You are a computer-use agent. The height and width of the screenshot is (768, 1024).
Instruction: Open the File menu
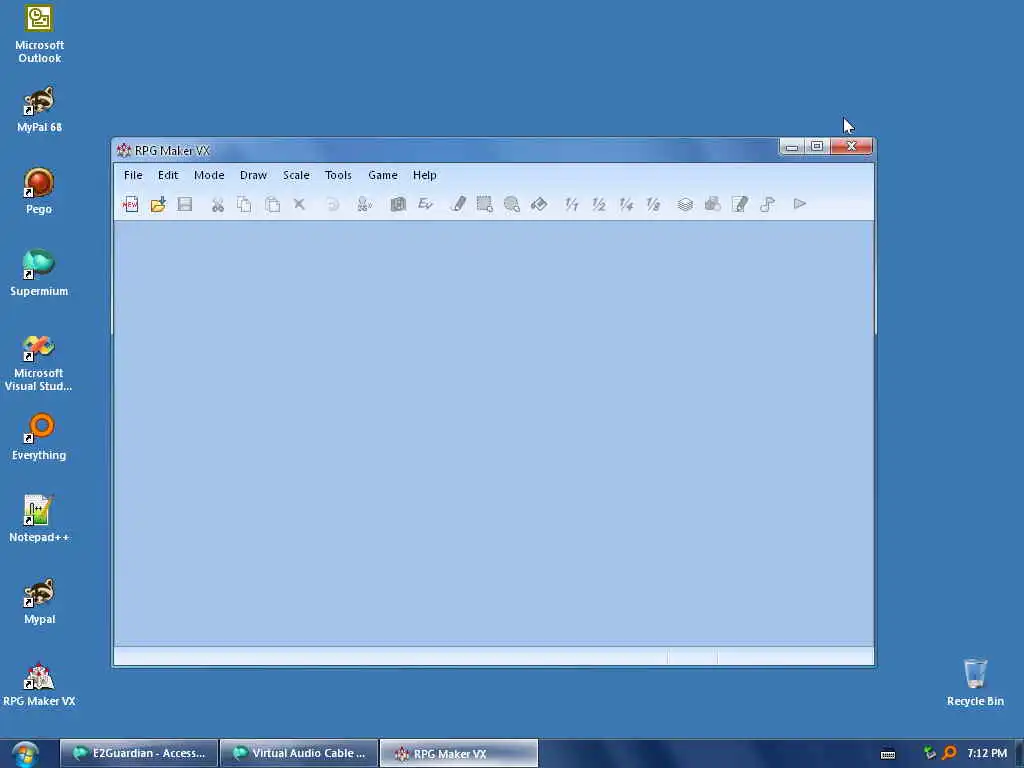tap(133, 175)
